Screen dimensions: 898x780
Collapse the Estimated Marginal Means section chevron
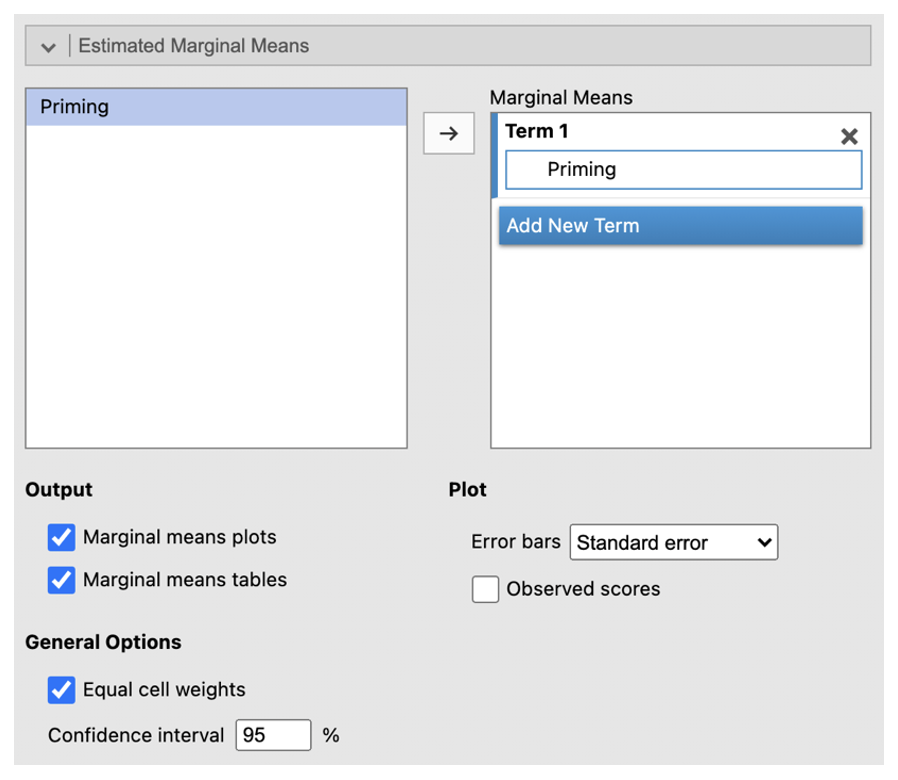coord(48,47)
